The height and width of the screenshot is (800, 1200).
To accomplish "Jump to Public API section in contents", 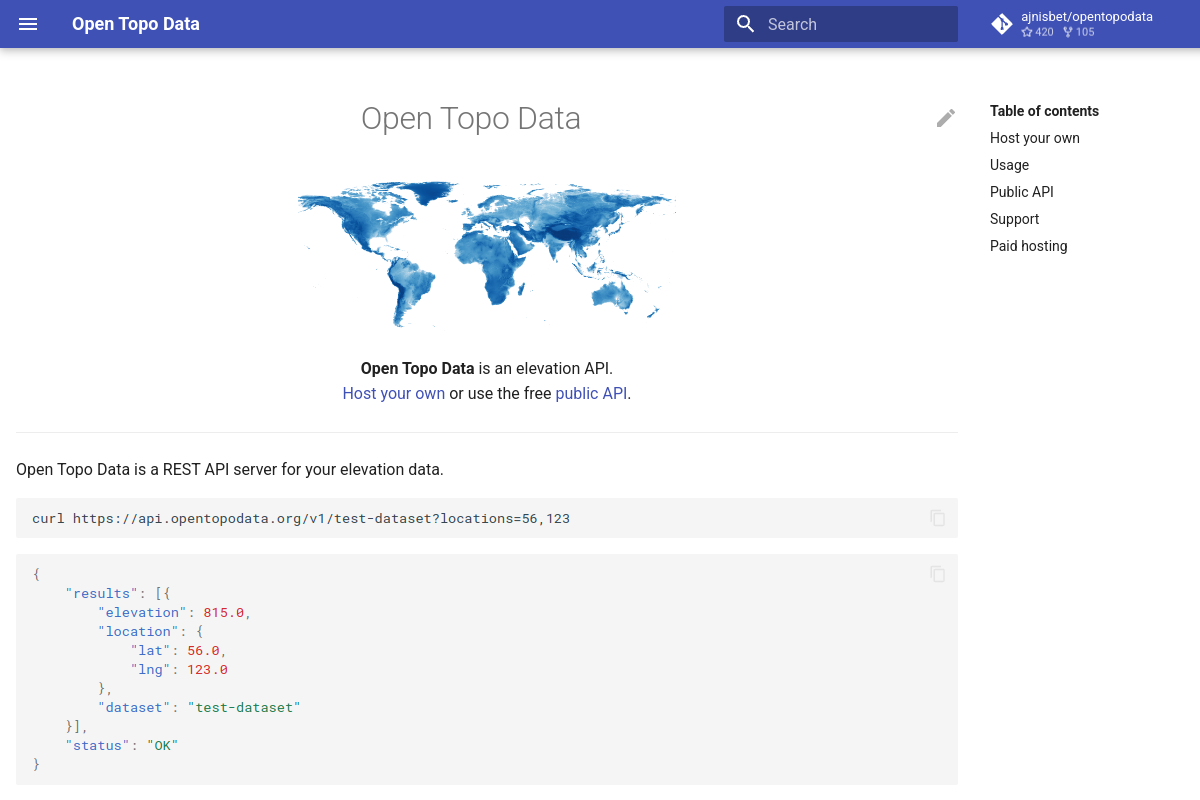I will (1022, 192).
